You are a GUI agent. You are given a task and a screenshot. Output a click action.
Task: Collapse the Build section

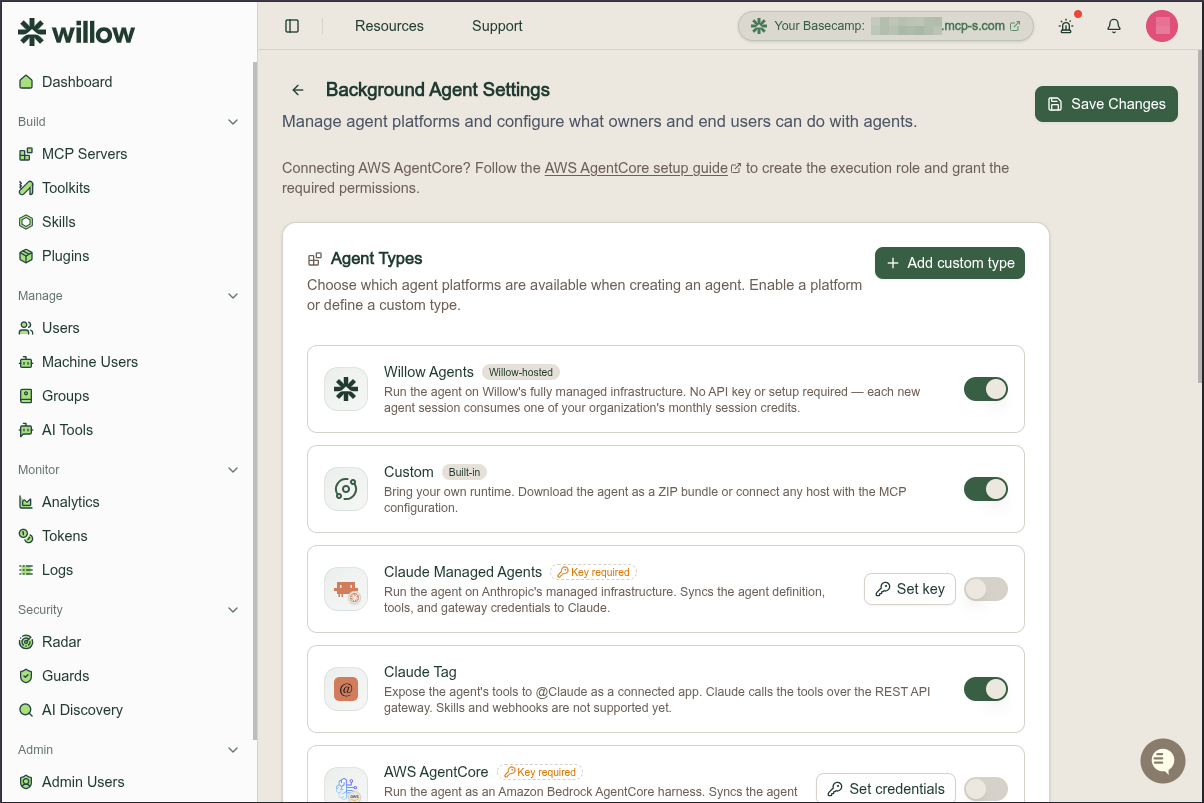coord(233,122)
